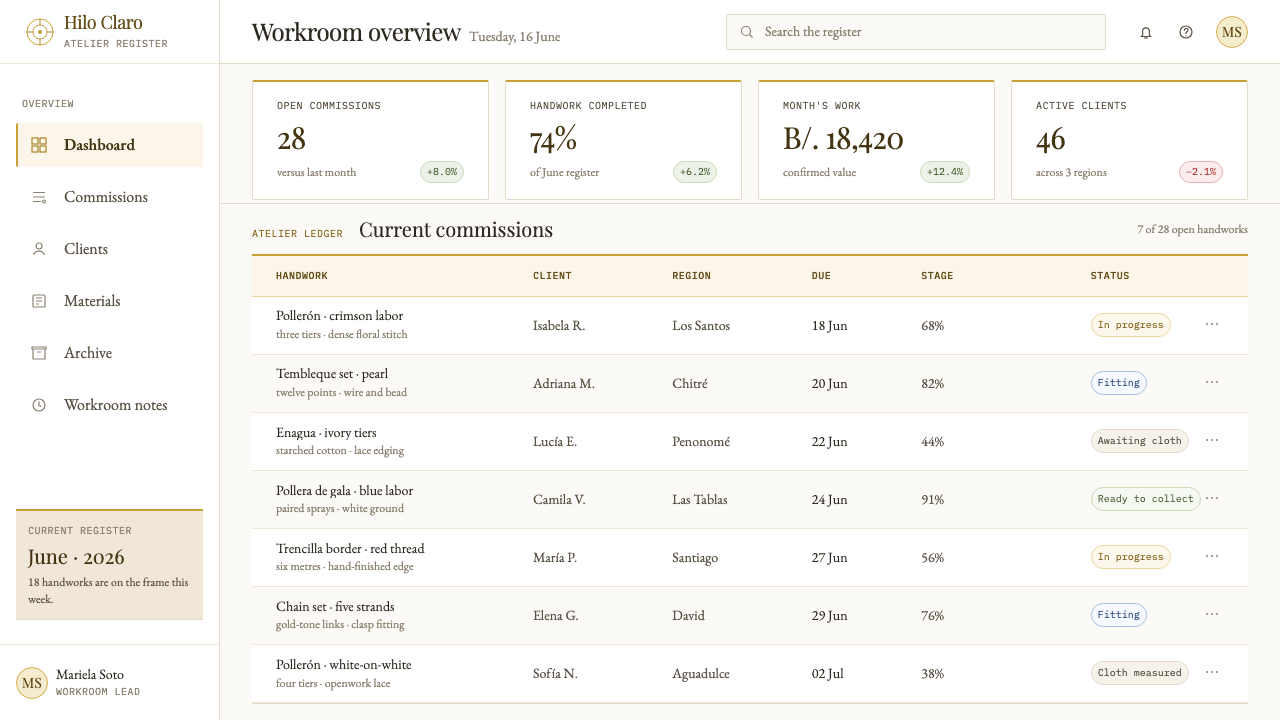The width and height of the screenshot is (1280, 720).
Task: Open the Archive section
Action: coord(109,353)
